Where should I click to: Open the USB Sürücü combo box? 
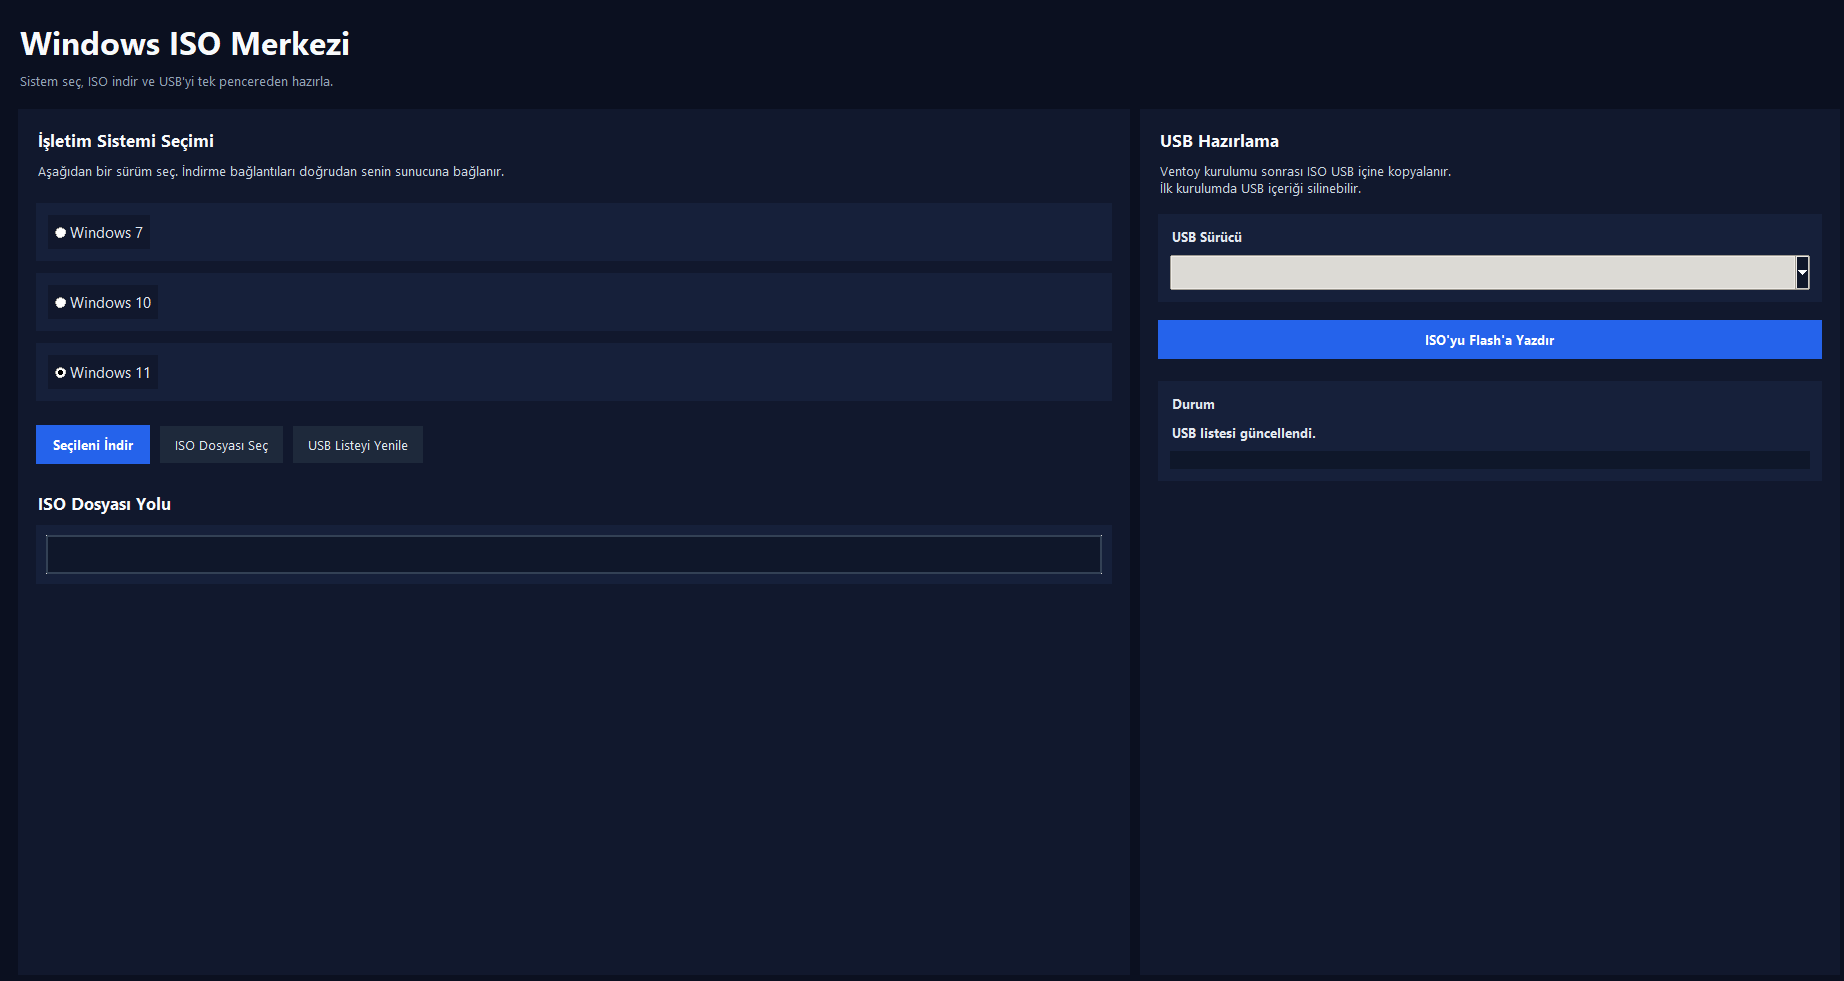(1482, 272)
